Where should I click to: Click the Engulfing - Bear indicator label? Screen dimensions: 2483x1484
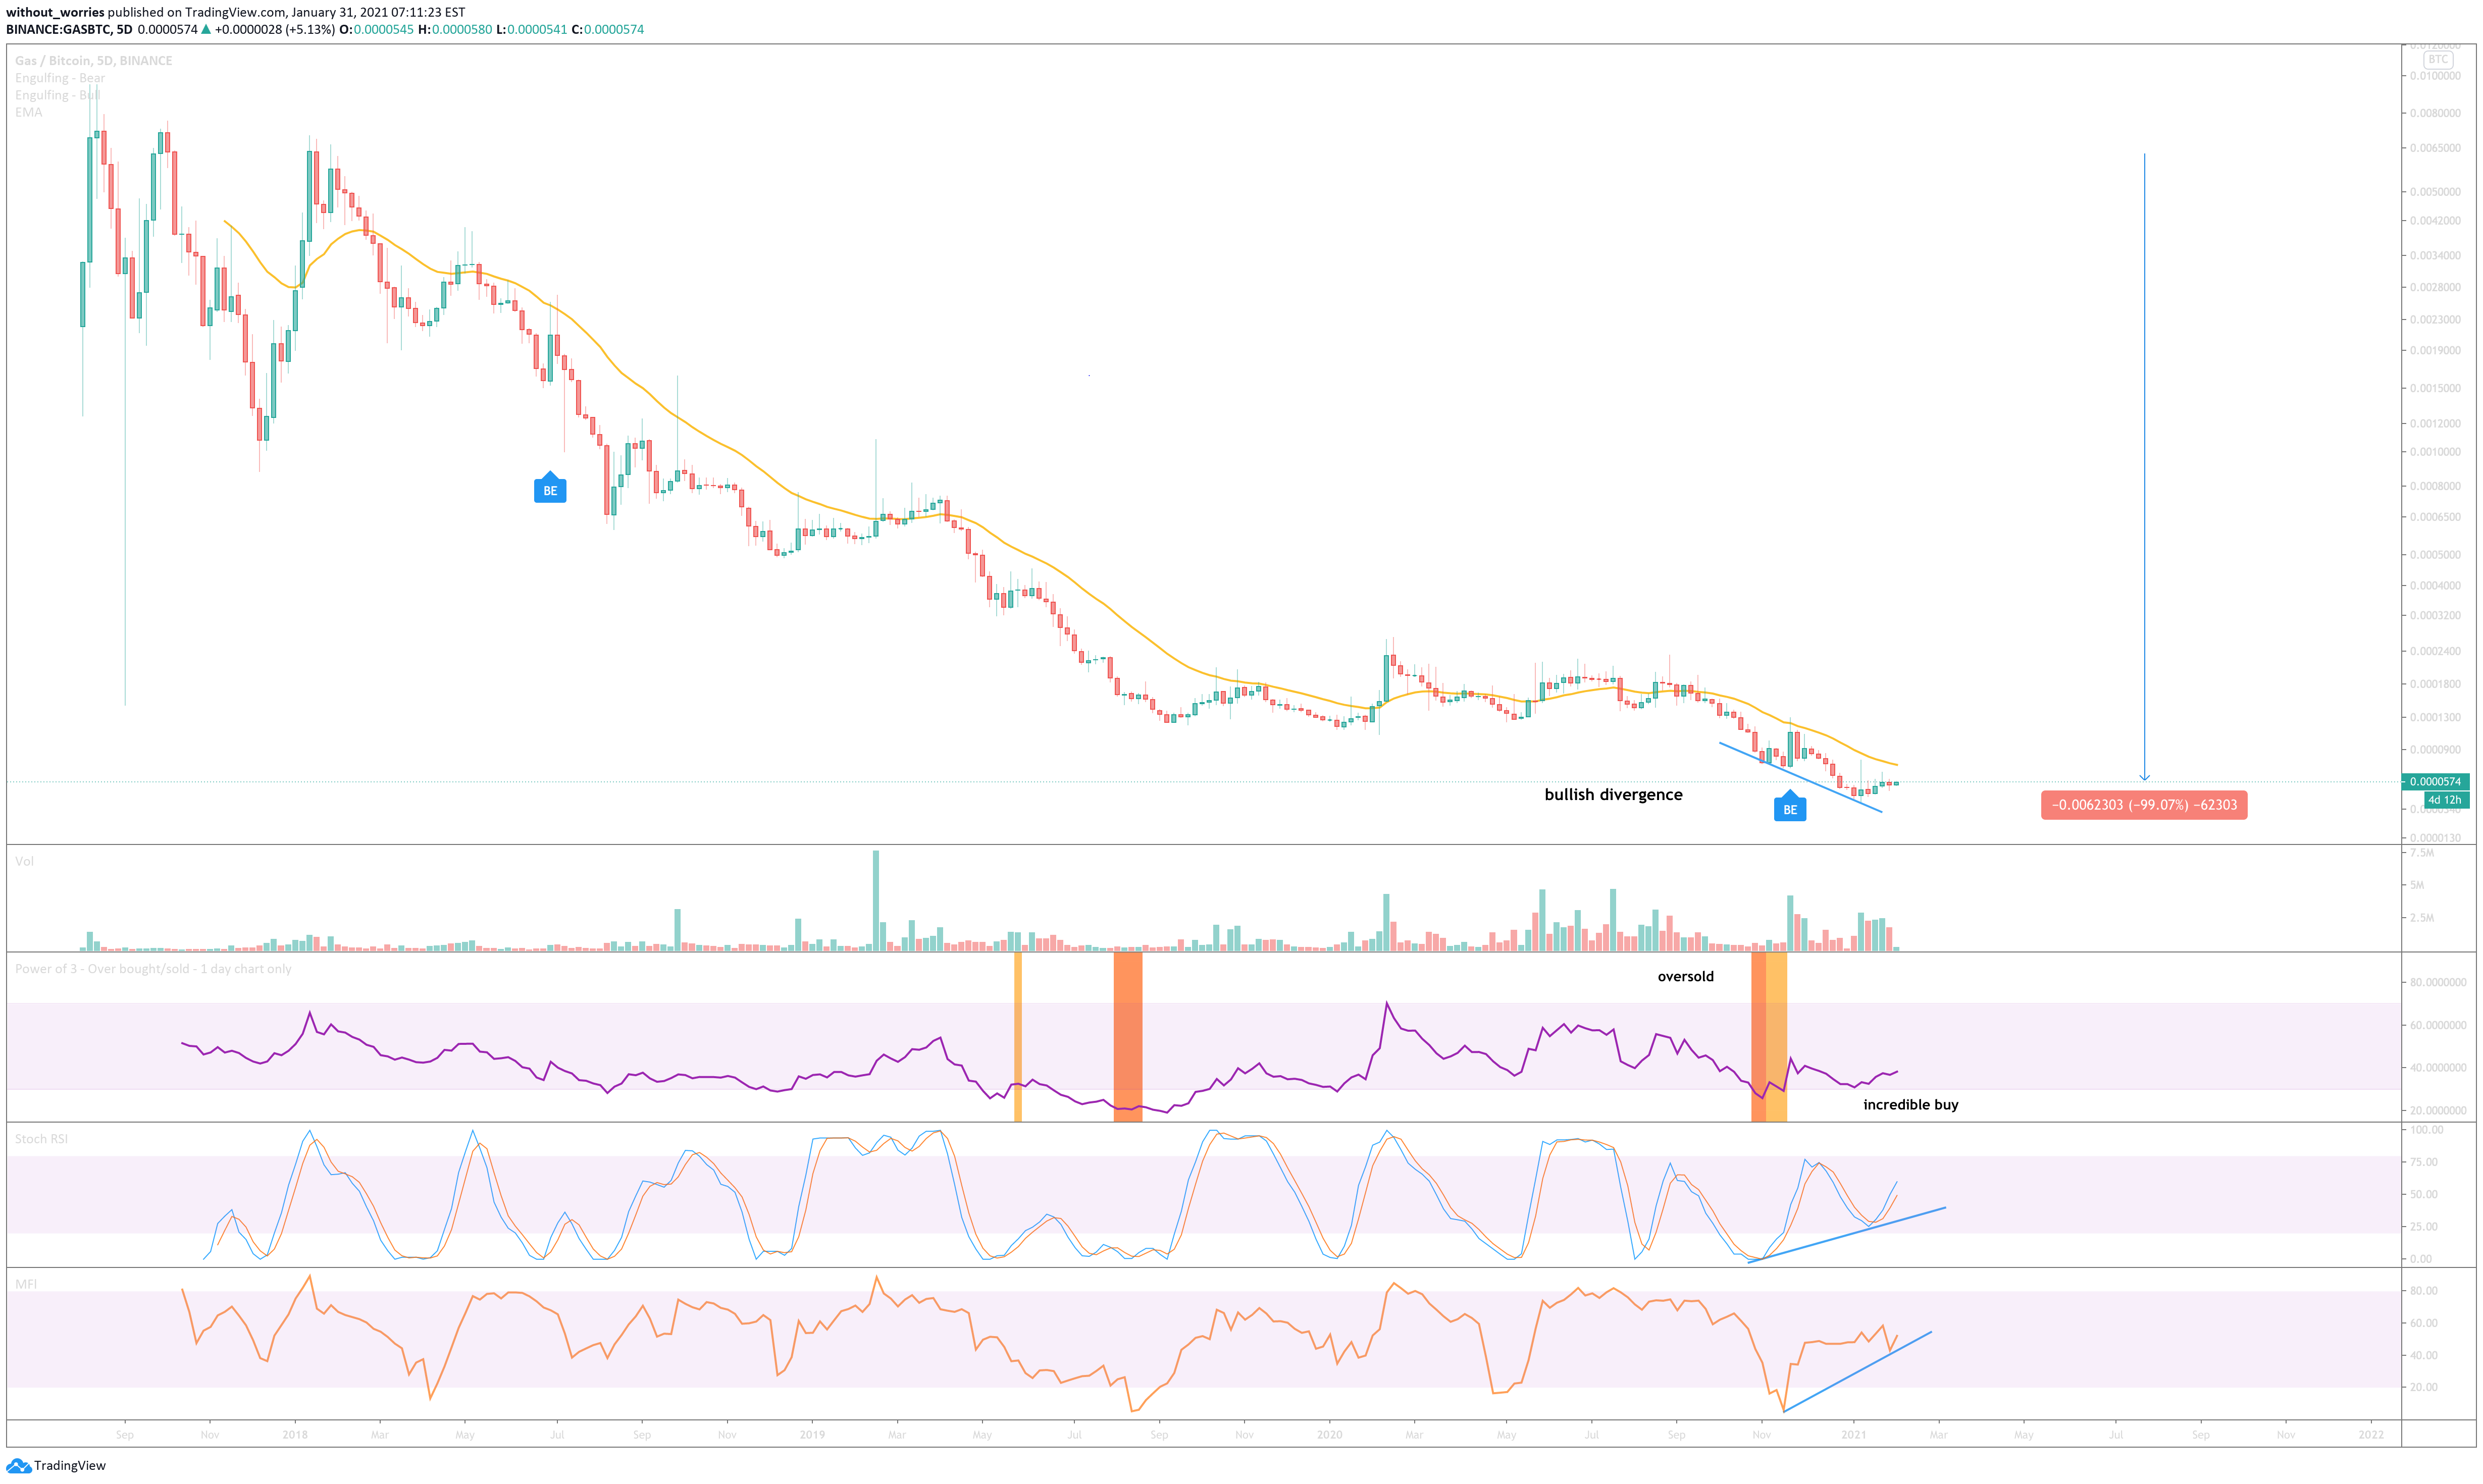60,78
